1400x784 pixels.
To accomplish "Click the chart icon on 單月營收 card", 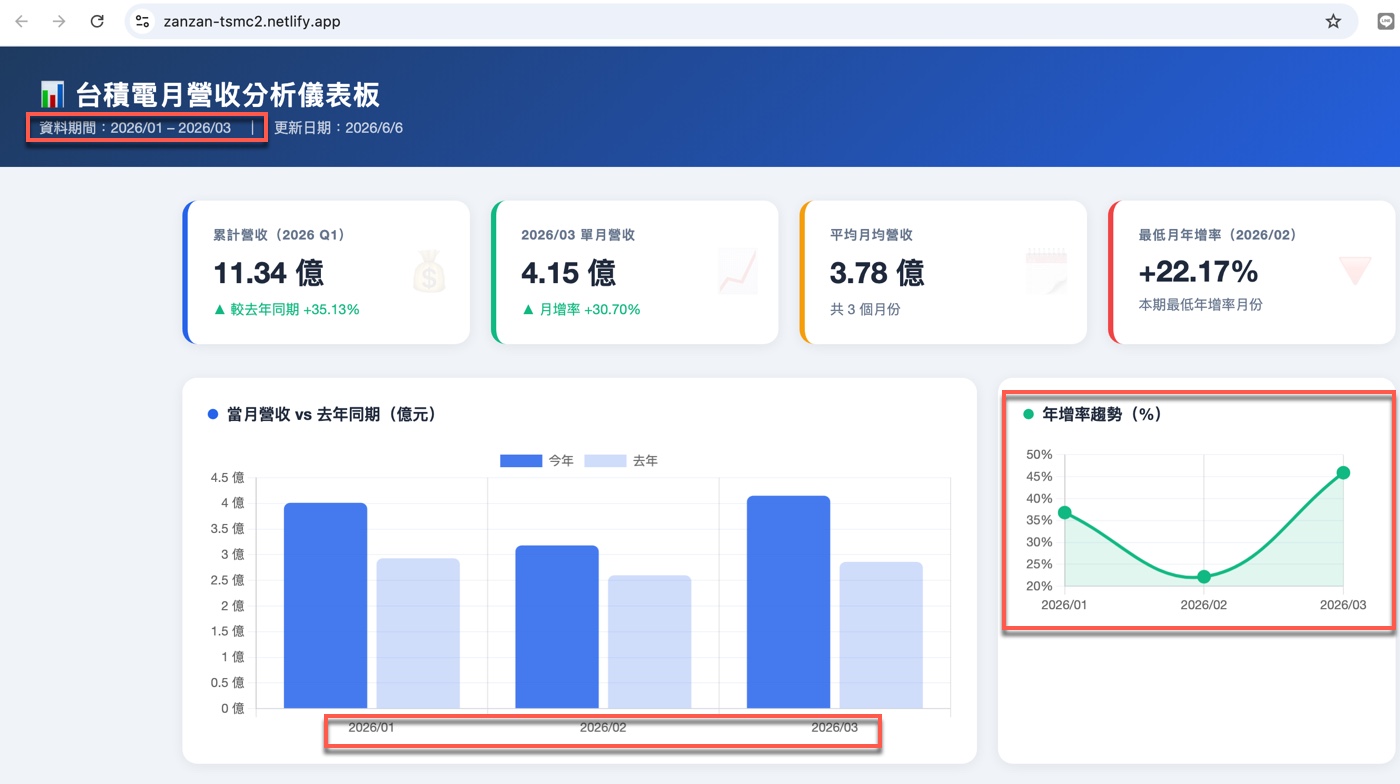I will (738, 272).
